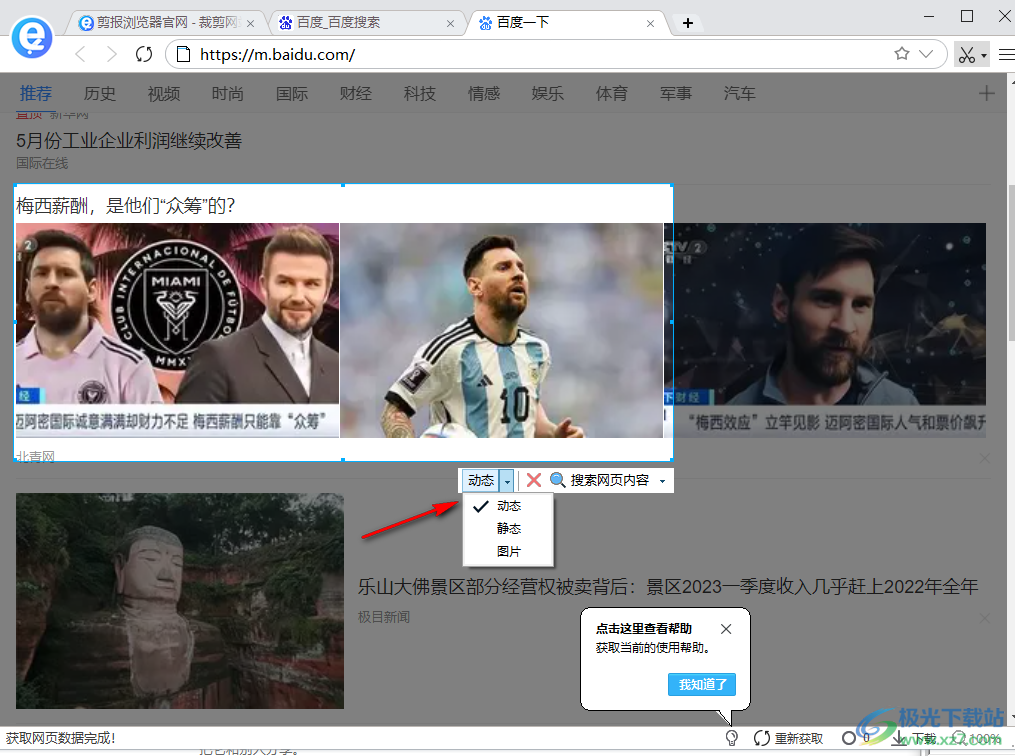The image size is (1015, 756).
Task: Click the lightbulb help icon
Action: tap(731, 738)
